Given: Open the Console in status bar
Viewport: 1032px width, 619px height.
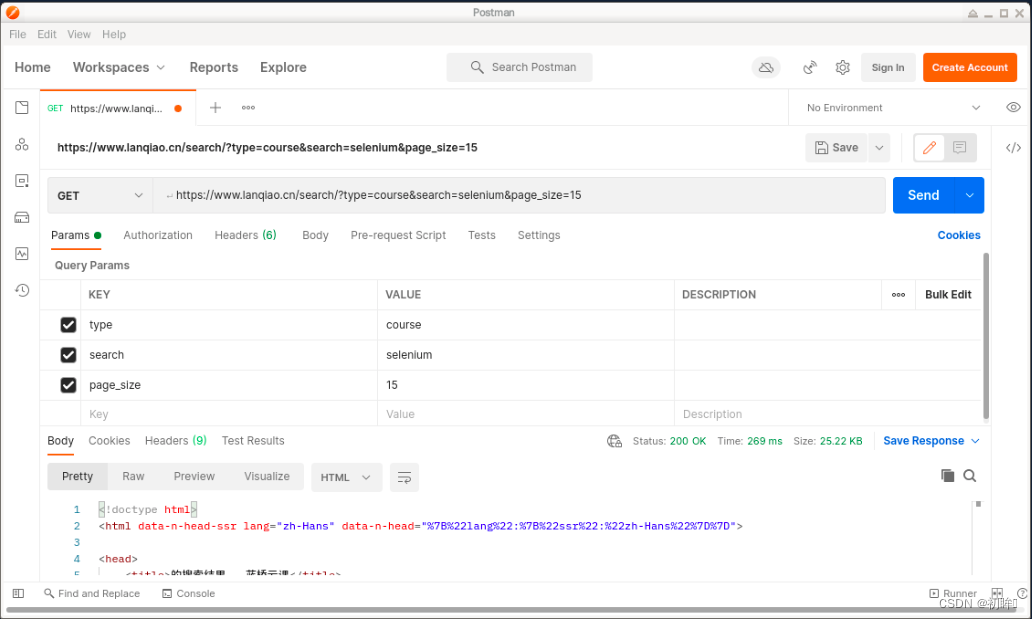Looking at the screenshot, I should [x=188, y=593].
